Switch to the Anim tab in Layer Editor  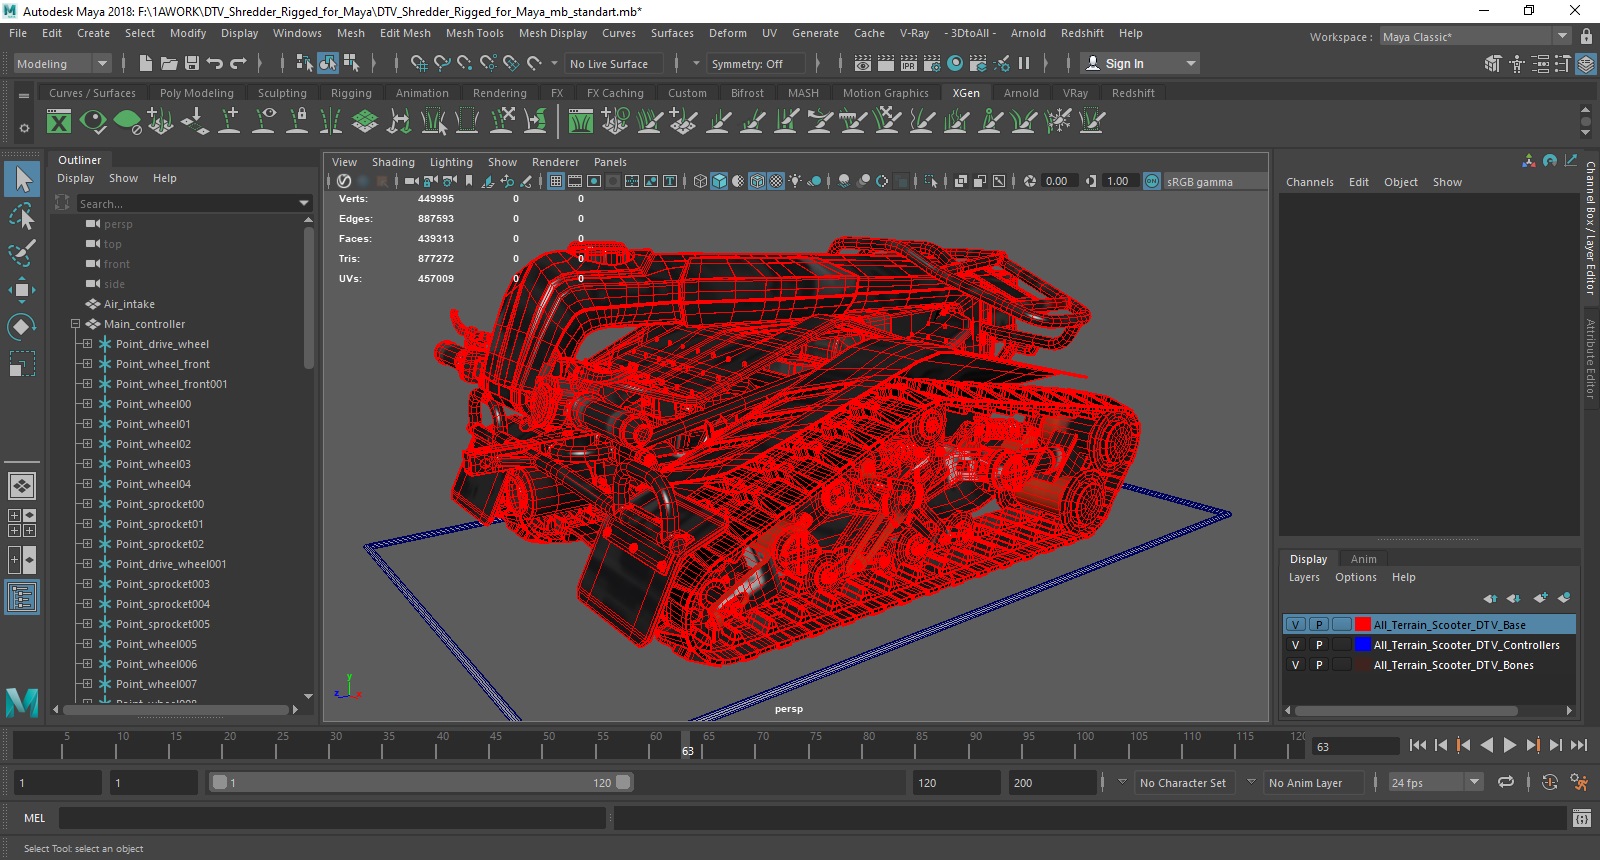(1363, 559)
